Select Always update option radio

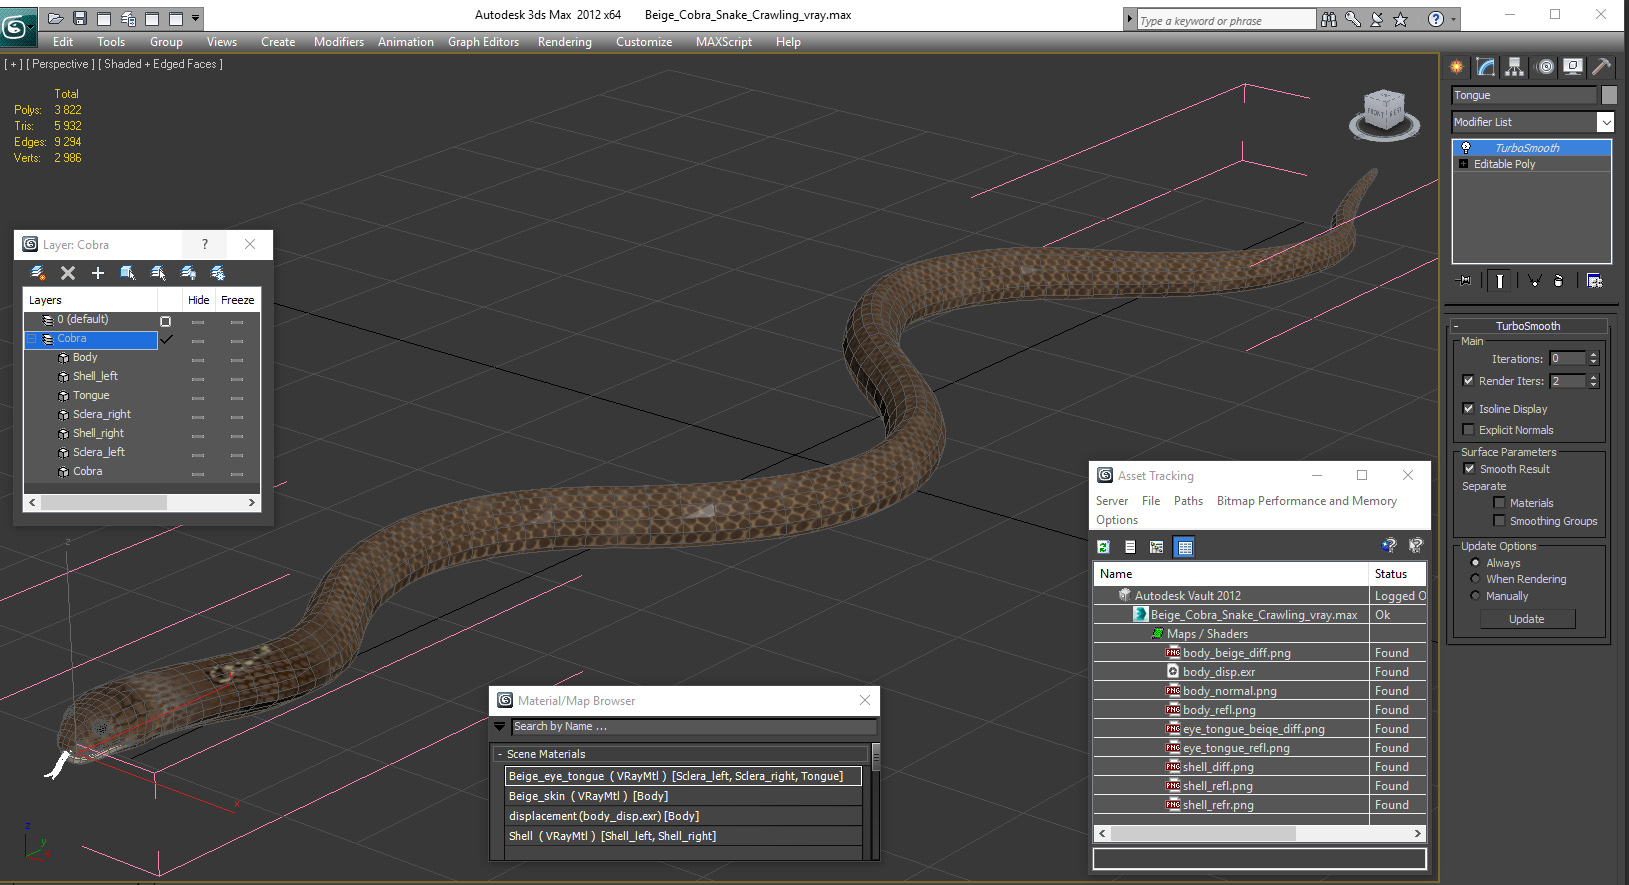(1475, 563)
